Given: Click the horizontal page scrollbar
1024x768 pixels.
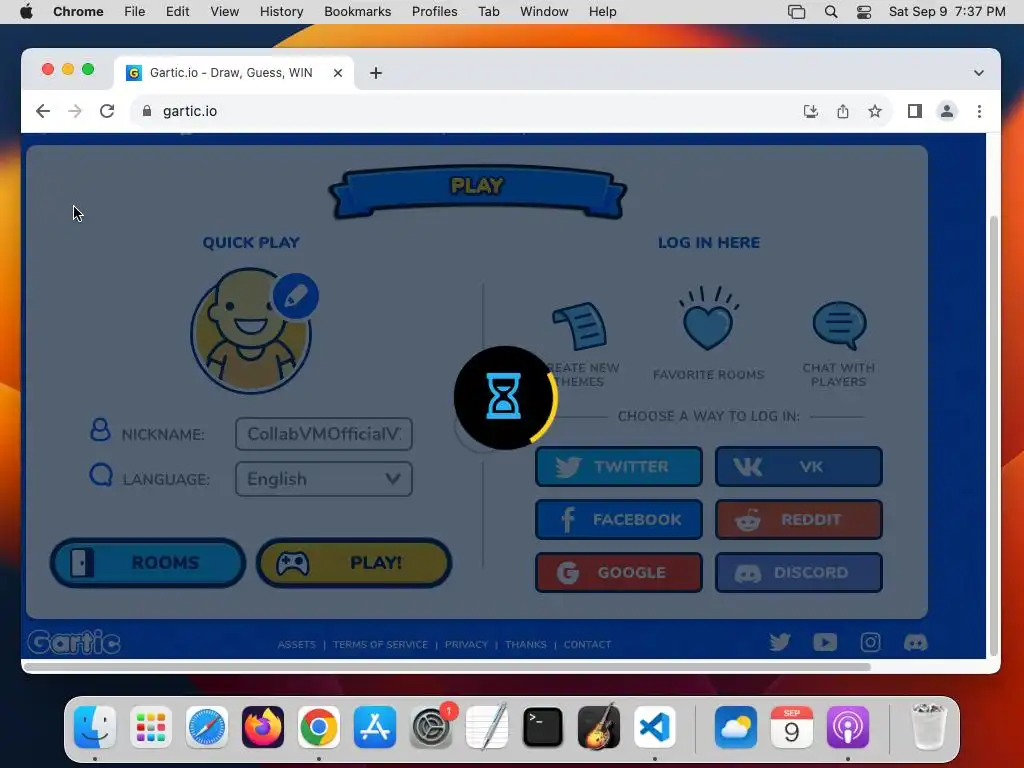Looking at the screenshot, I should coord(447,667).
